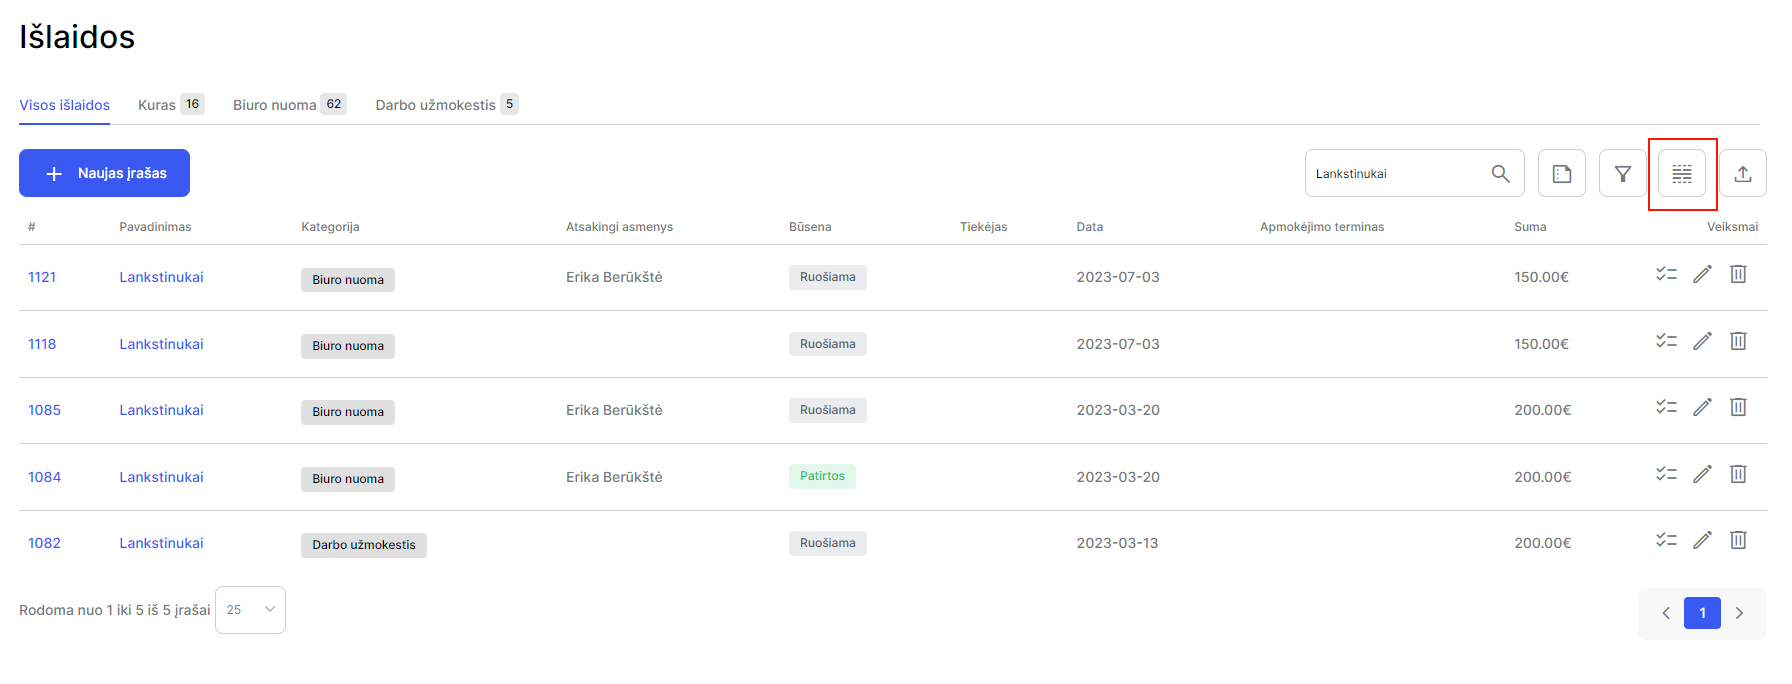Click date 2023-03-13 in row 1082
Image resolution: width=1792 pixels, height=684 pixels.
tap(1117, 543)
